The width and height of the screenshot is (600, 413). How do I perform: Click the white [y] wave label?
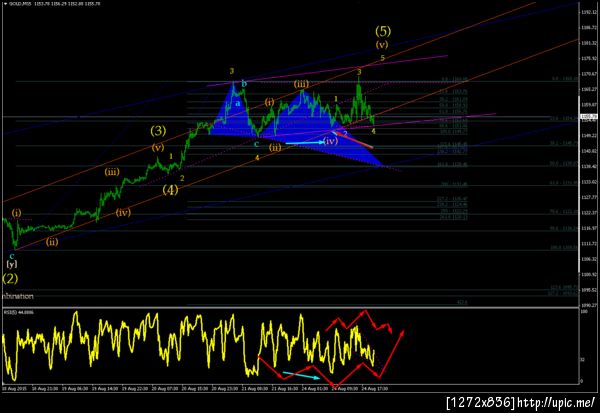pyautogui.click(x=12, y=264)
